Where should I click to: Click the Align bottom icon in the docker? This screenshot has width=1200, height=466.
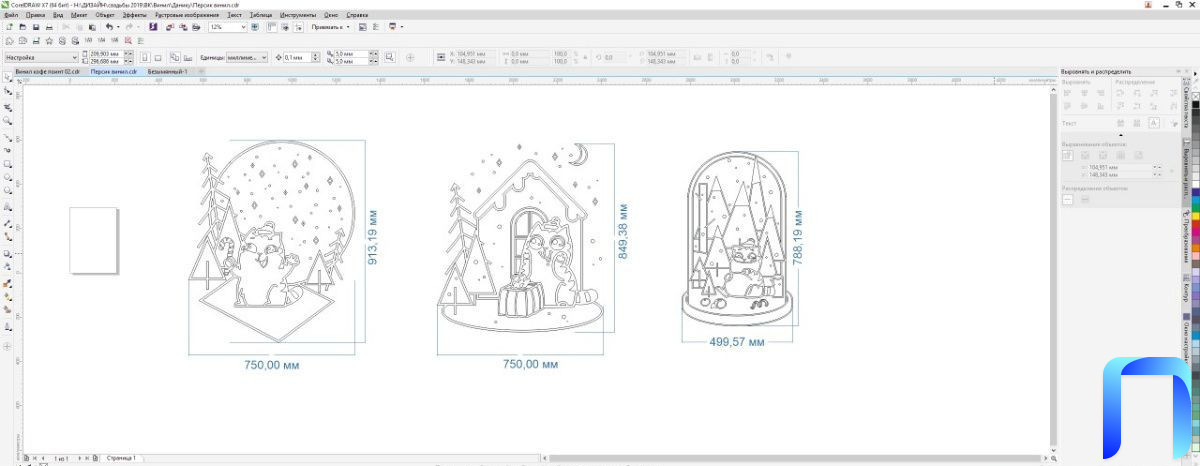click(1100, 106)
